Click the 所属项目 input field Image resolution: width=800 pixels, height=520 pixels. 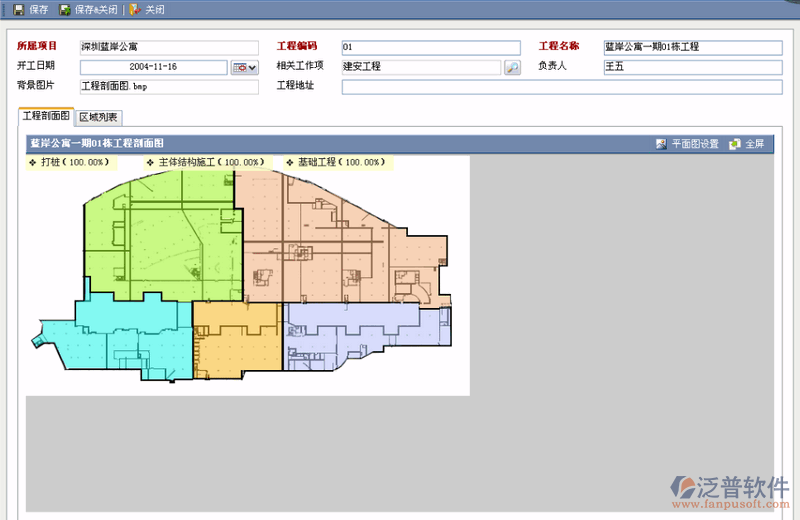169,47
